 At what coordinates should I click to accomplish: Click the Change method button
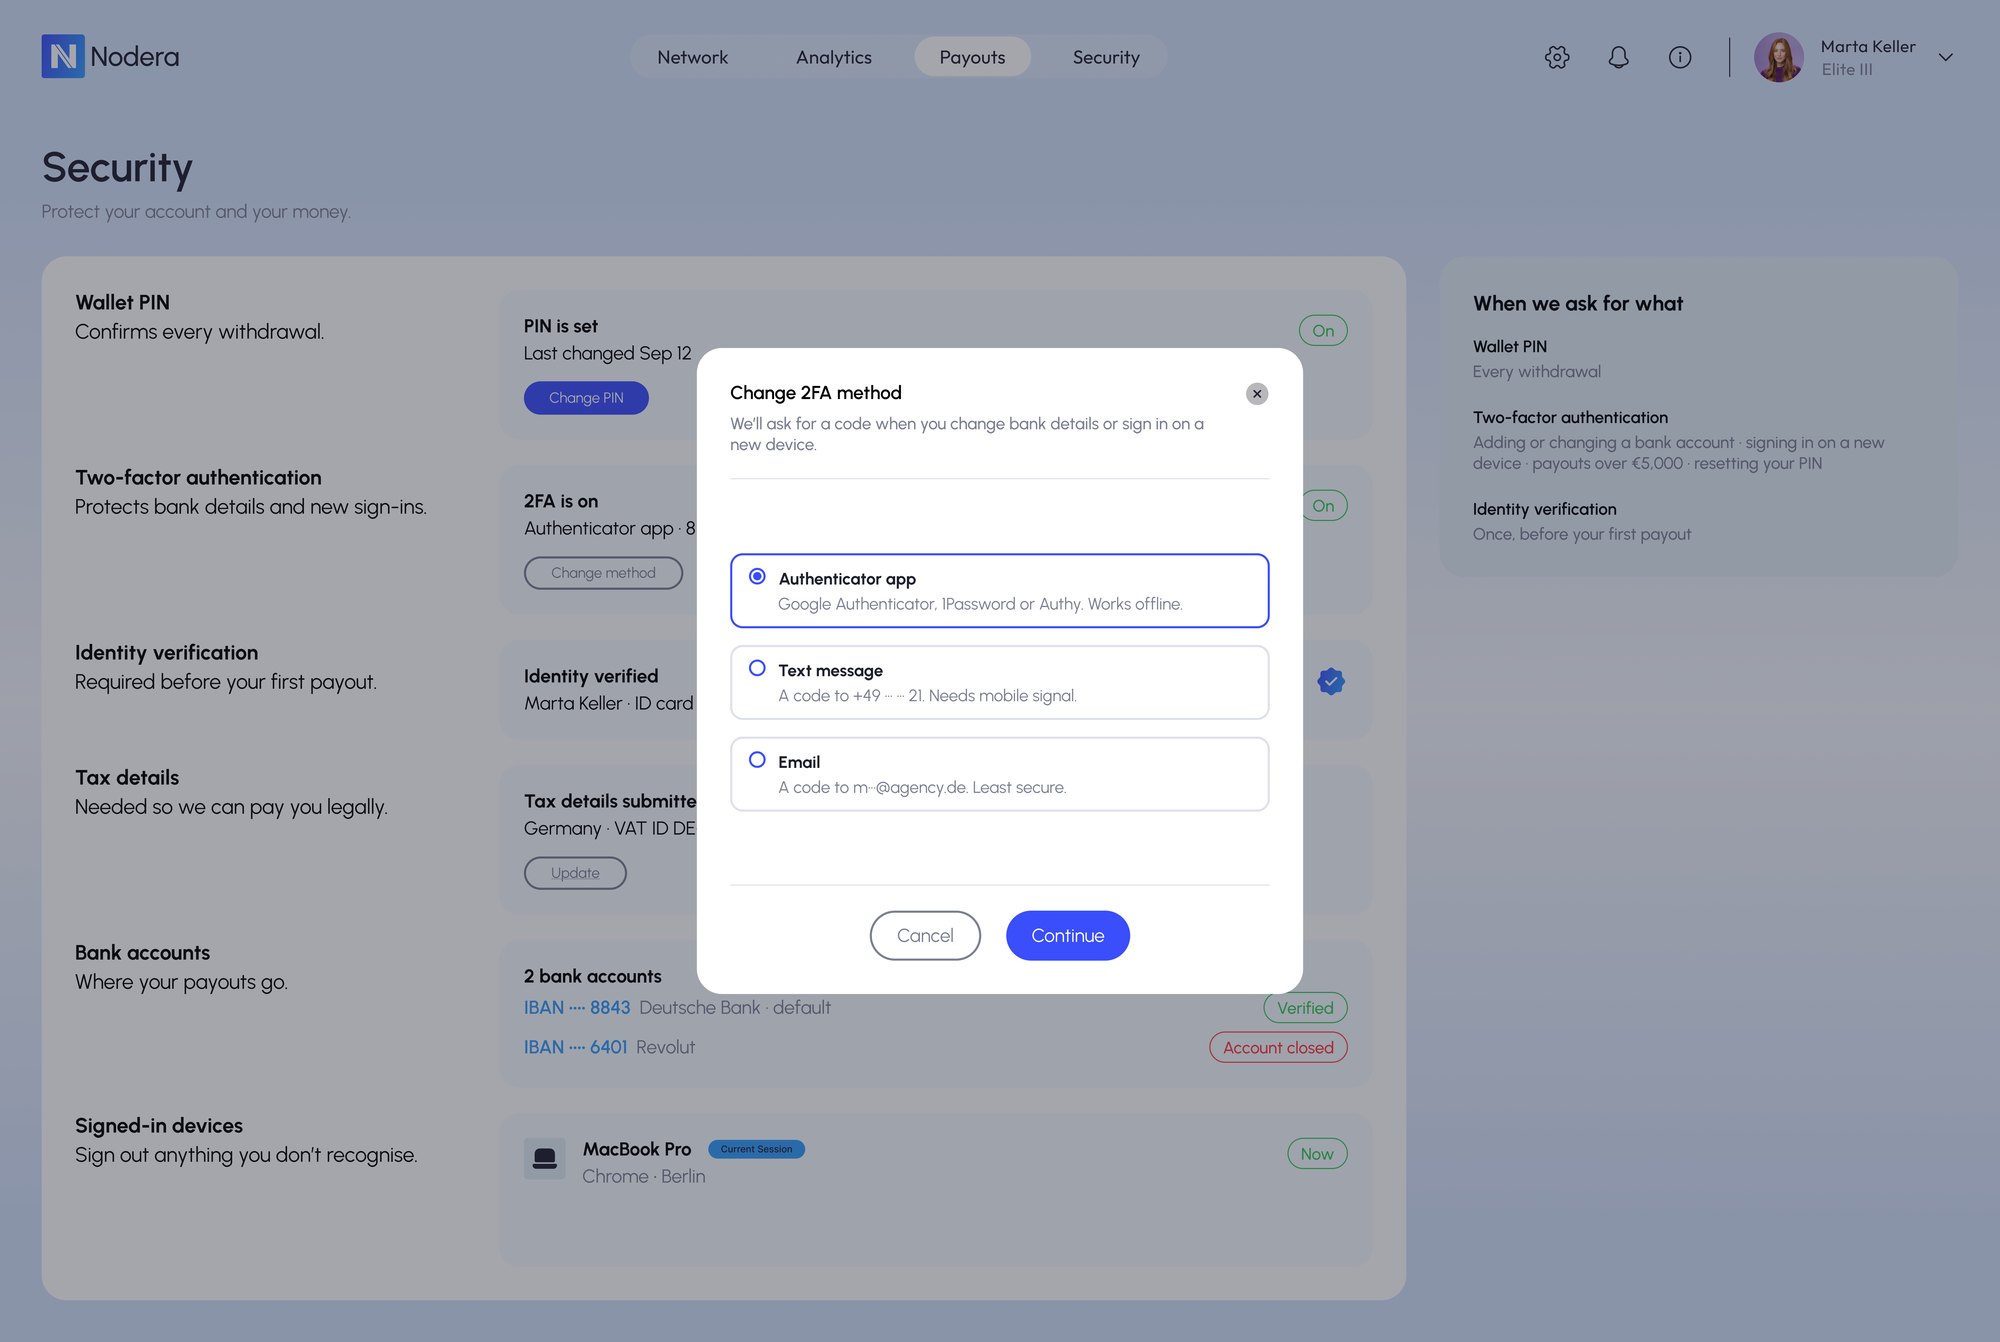tap(603, 572)
